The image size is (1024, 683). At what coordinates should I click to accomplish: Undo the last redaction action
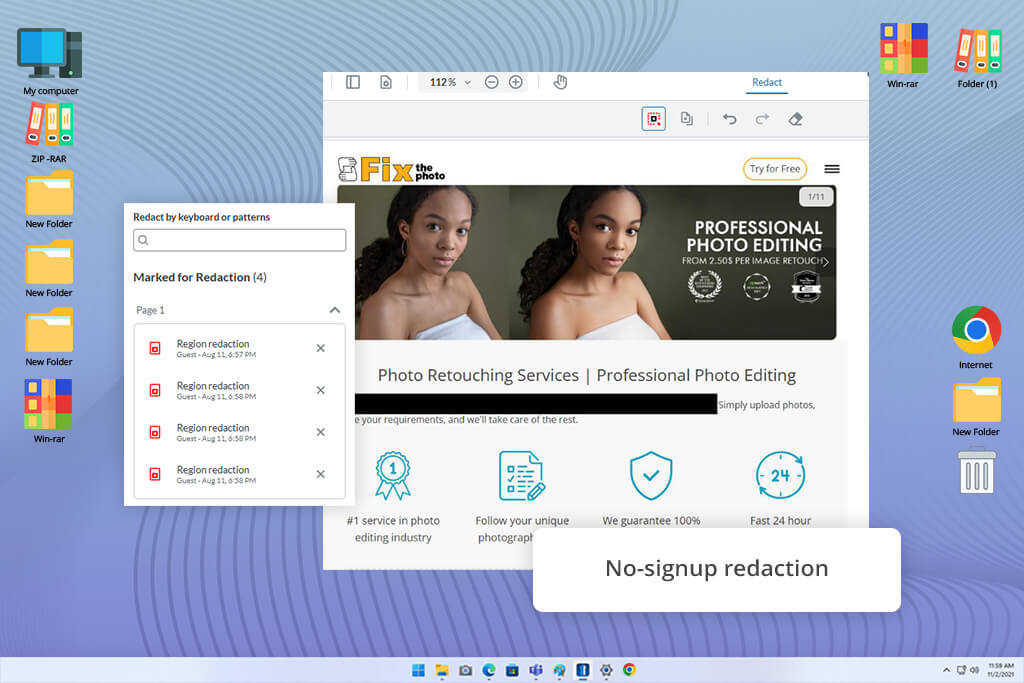[729, 119]
